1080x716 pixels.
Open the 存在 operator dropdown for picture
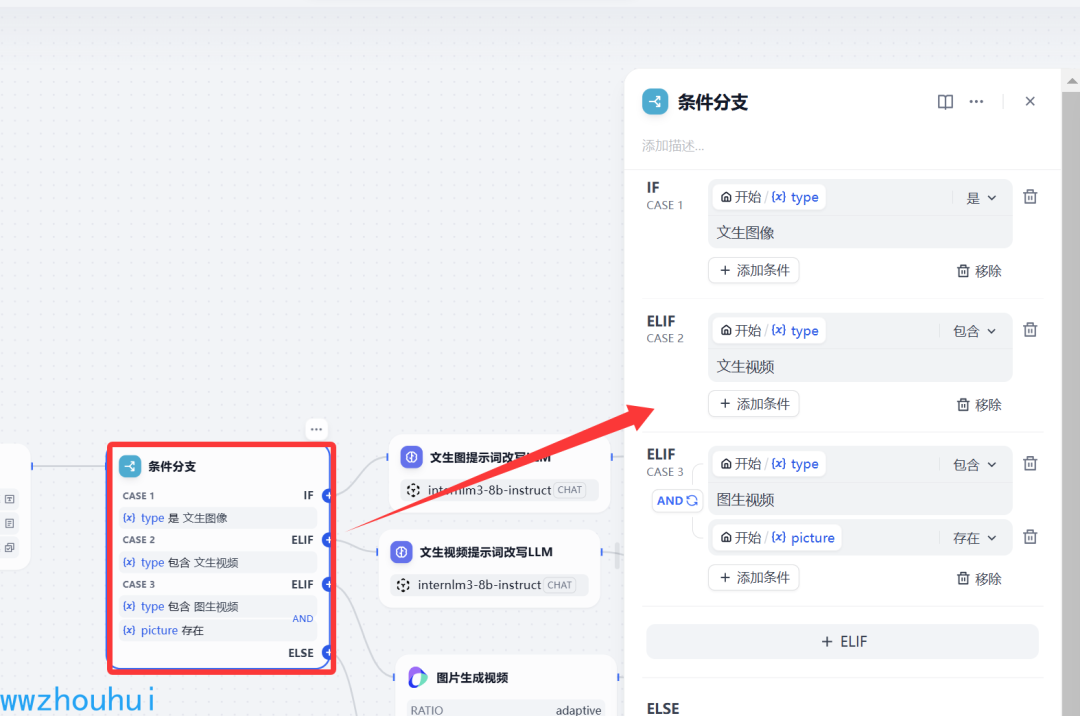[x=975, y=538]
